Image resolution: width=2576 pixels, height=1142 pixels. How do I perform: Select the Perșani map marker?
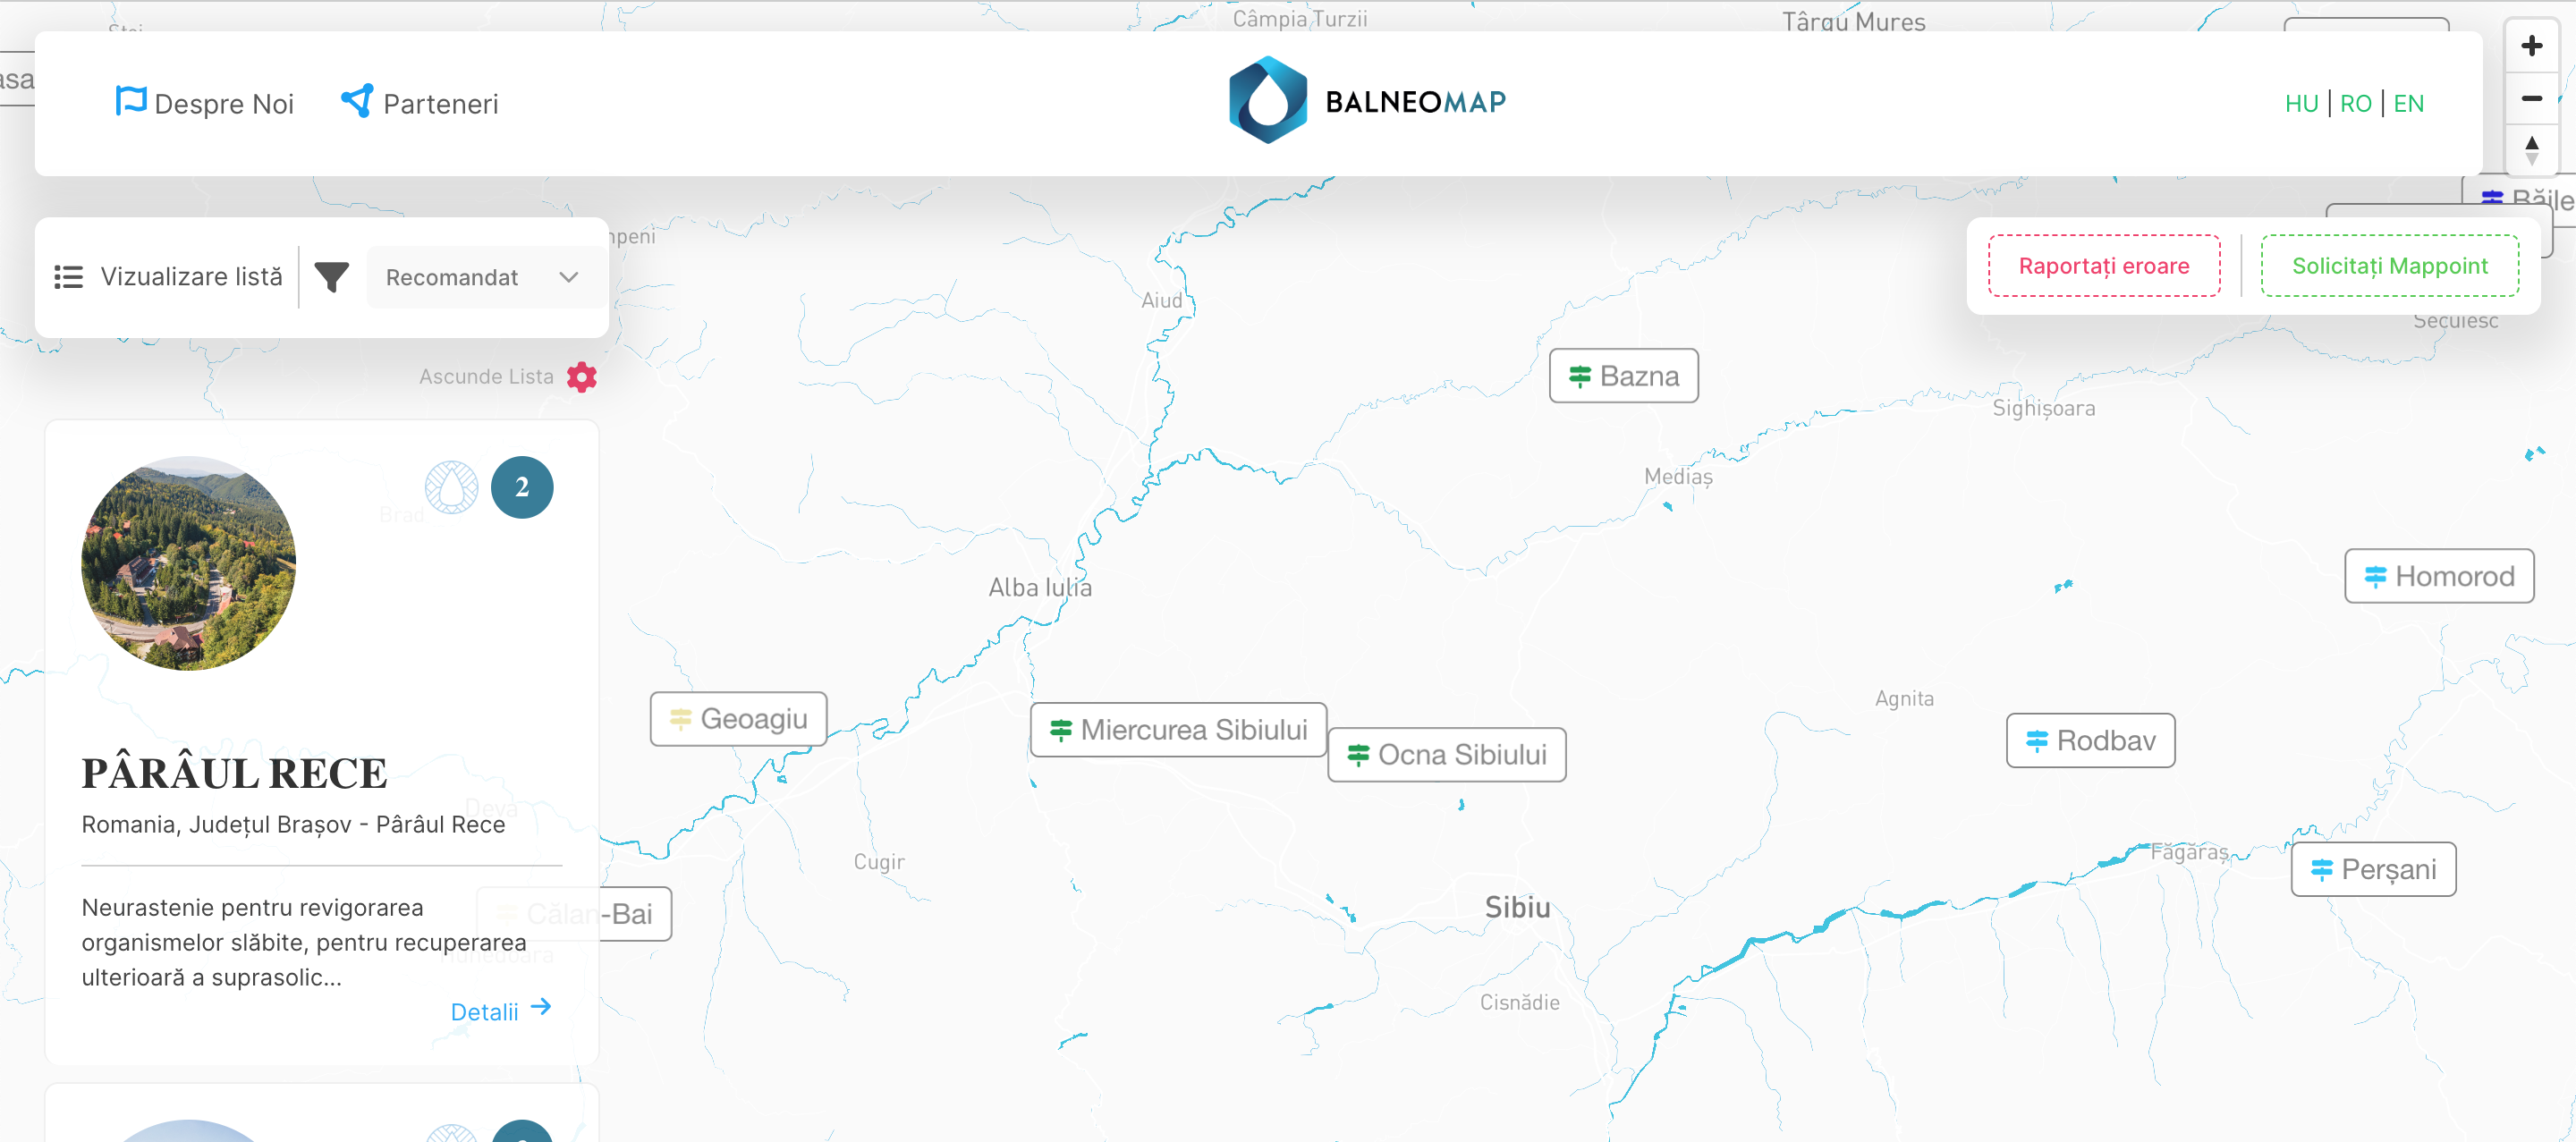2373,869
